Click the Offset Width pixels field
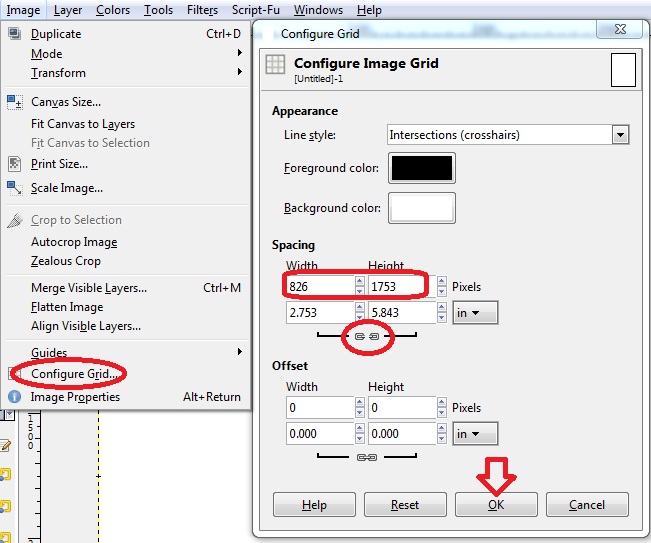The width and height of the screenshot is (651, 543). coord(320,408)
